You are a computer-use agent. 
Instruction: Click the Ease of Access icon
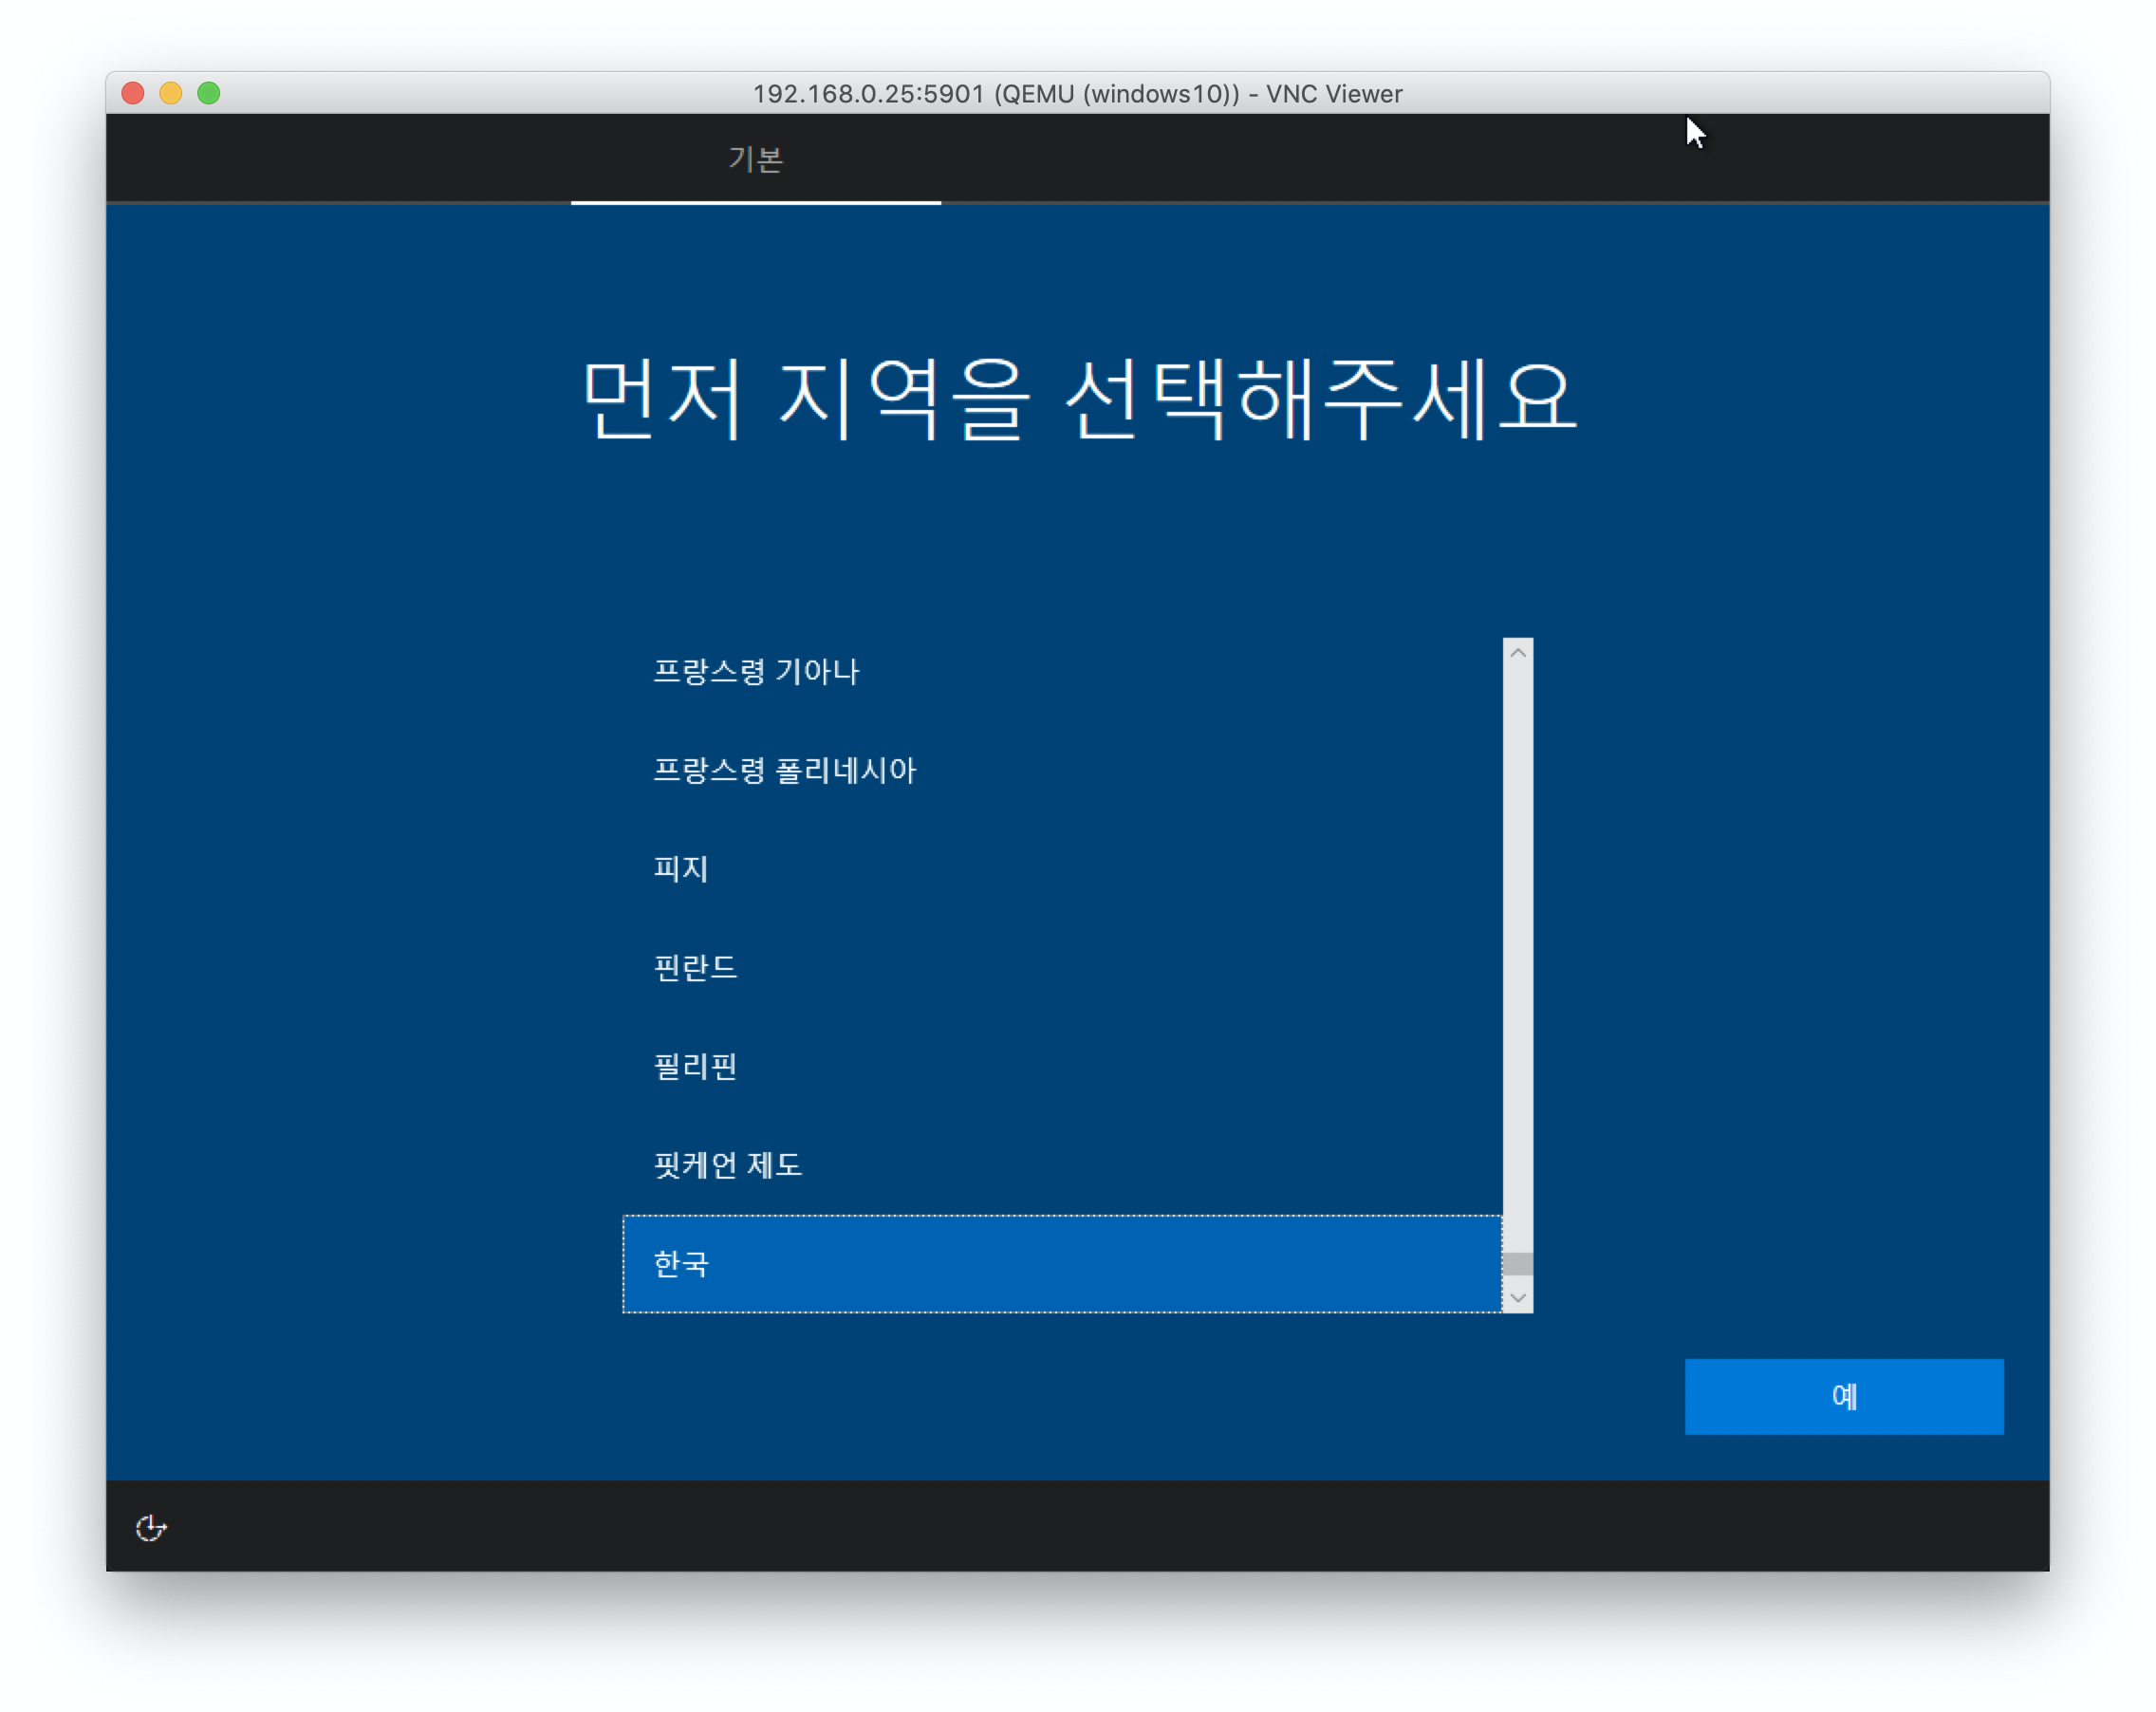(151, 1527)
